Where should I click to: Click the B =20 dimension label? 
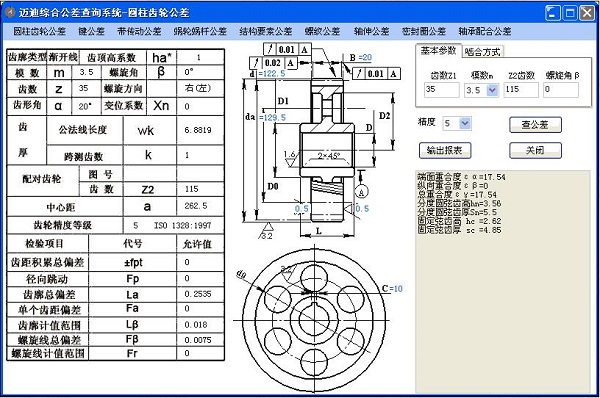[360, 57]
